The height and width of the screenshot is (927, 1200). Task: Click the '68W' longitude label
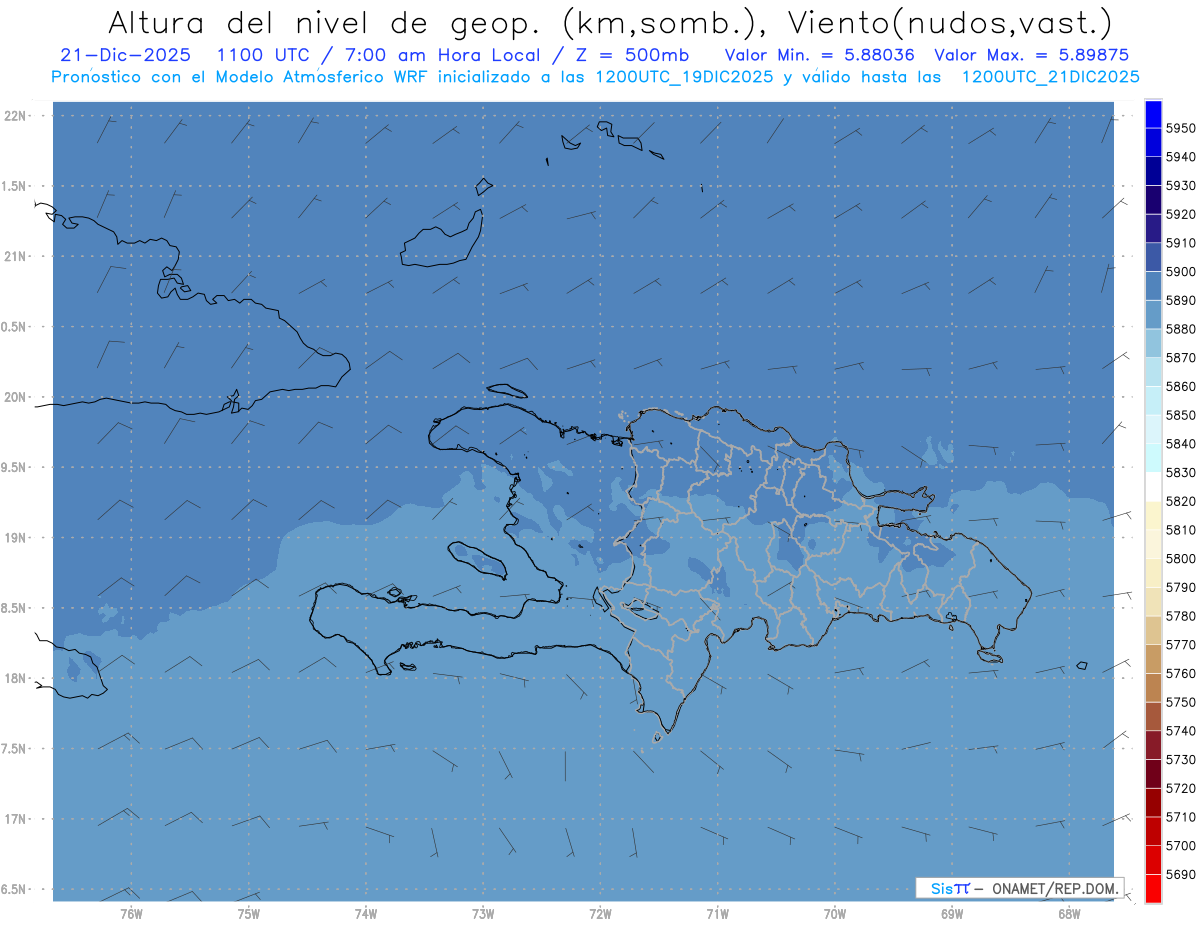1069,913
